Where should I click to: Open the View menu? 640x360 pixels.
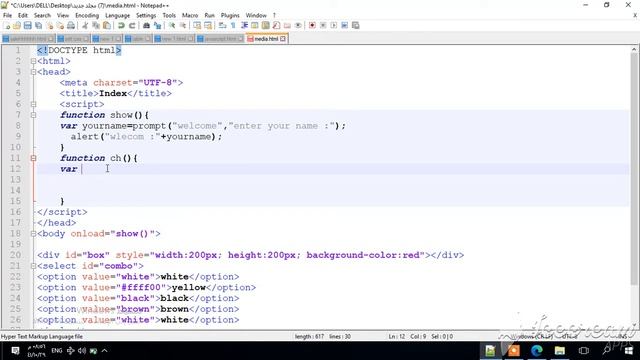coord(62,16)
